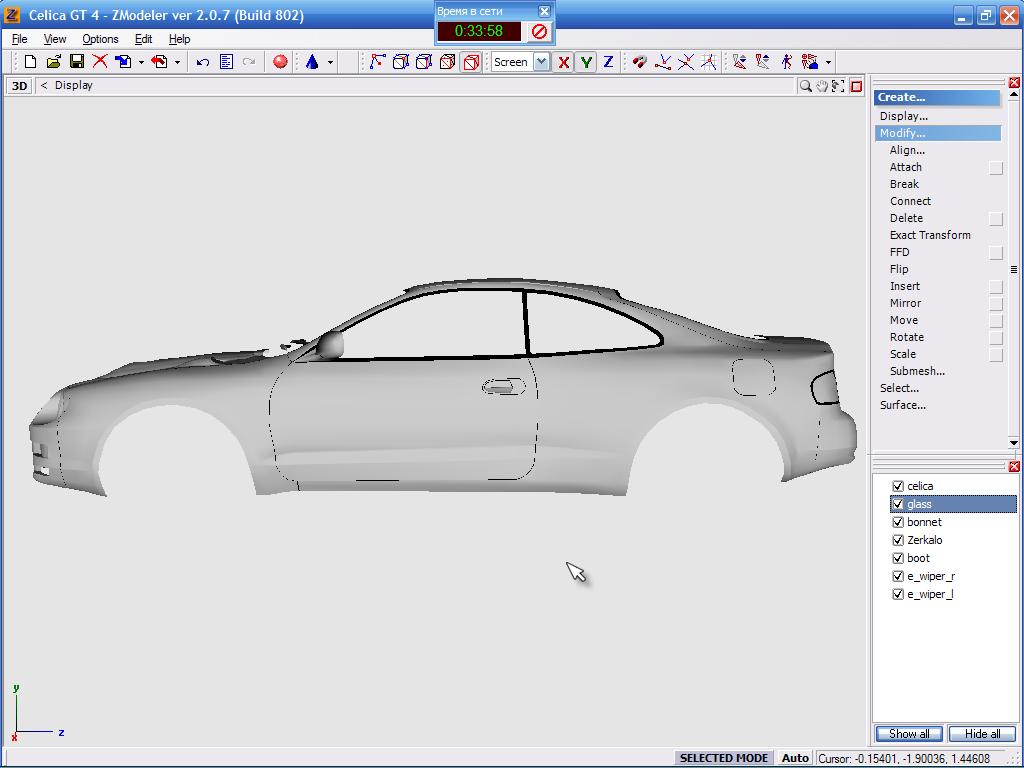
Task: Uncheck the celica object visibility checkbox
Action: point(898,486)
